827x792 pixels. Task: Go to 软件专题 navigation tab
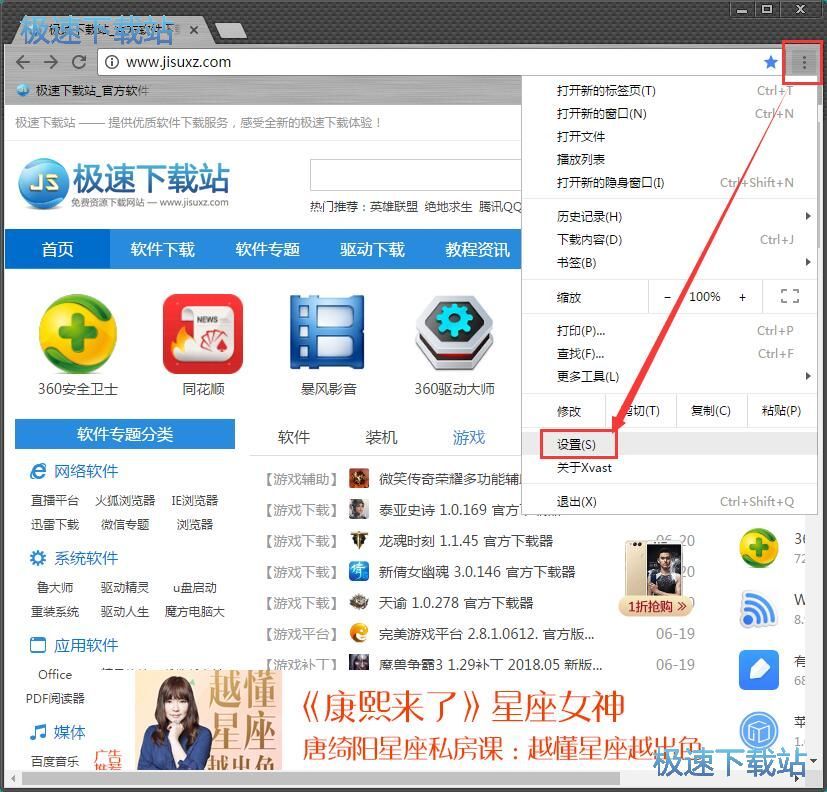[x=267, y=249]
